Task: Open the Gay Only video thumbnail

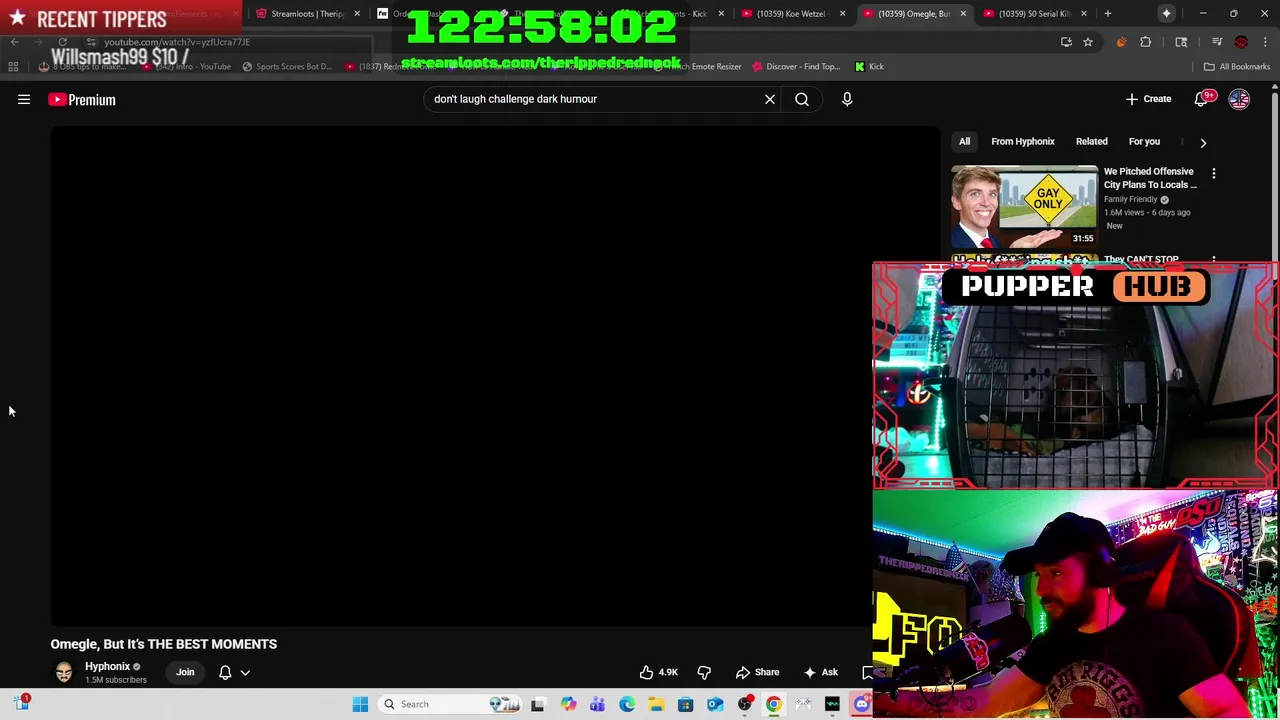Action: [x=1024, y=206]
